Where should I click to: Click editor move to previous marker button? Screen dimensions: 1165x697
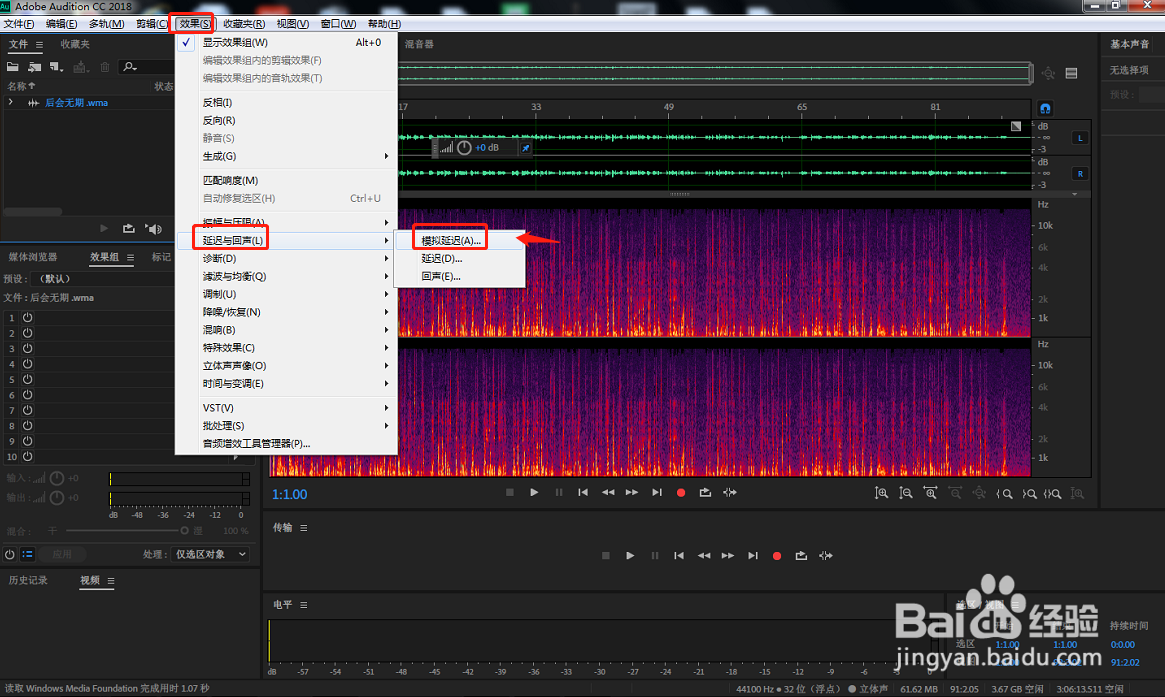point(583,493)
